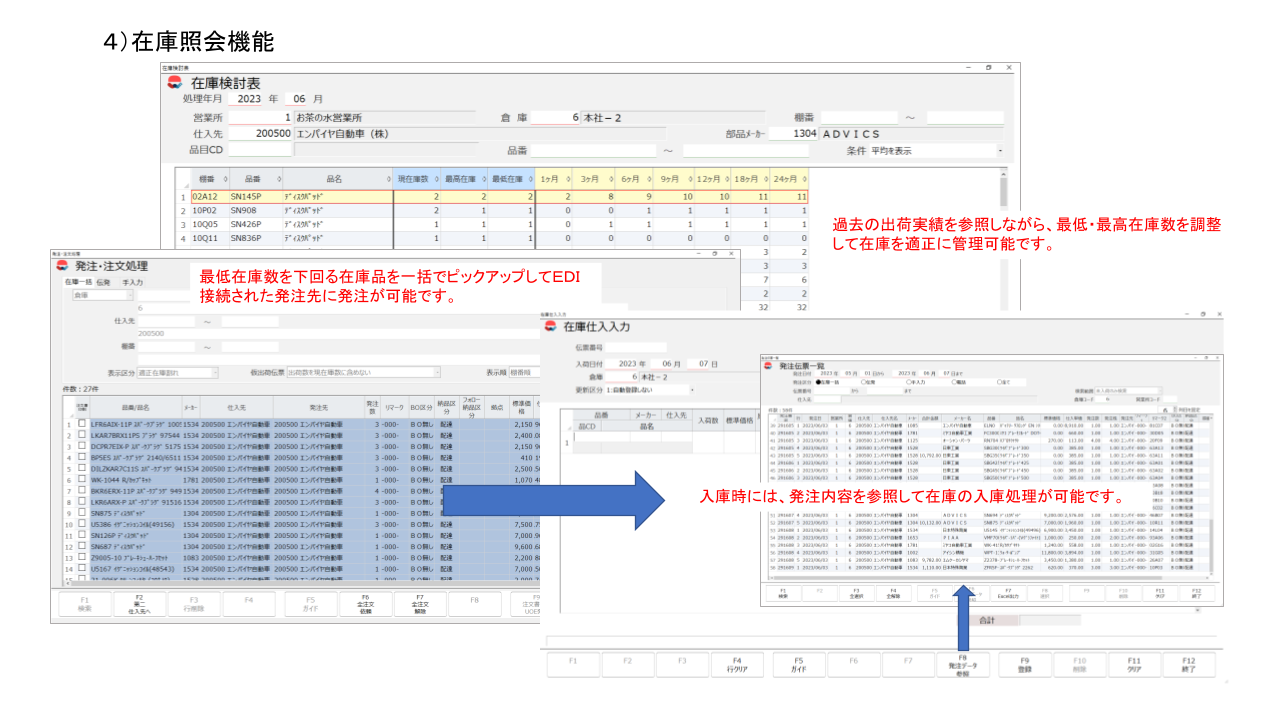Image resolution: width=1280 pixels, height=720 pixels.
Task: Click F4 行クリア in 在庫仕入入力
Action: (x=736, y=664)
